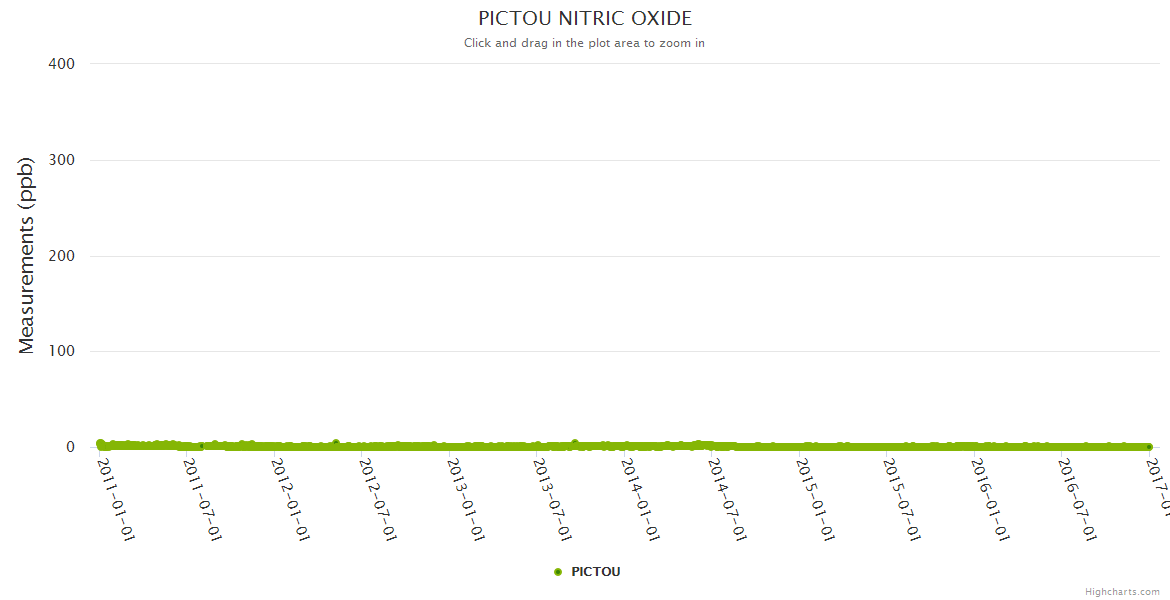The image size is (1170, 600).
Task: Click the 400 y-axis value label
Action: click(x=62, y=64)
